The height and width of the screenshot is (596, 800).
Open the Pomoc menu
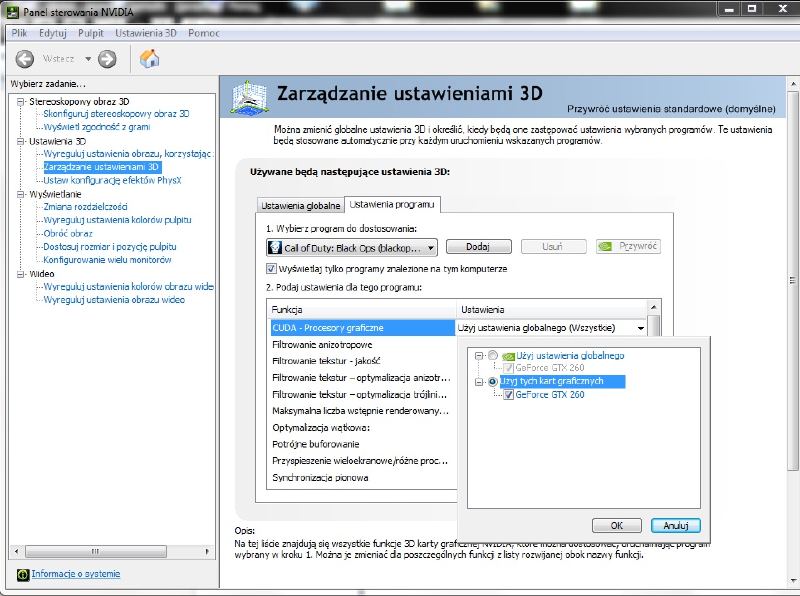[x=204, y=33]
